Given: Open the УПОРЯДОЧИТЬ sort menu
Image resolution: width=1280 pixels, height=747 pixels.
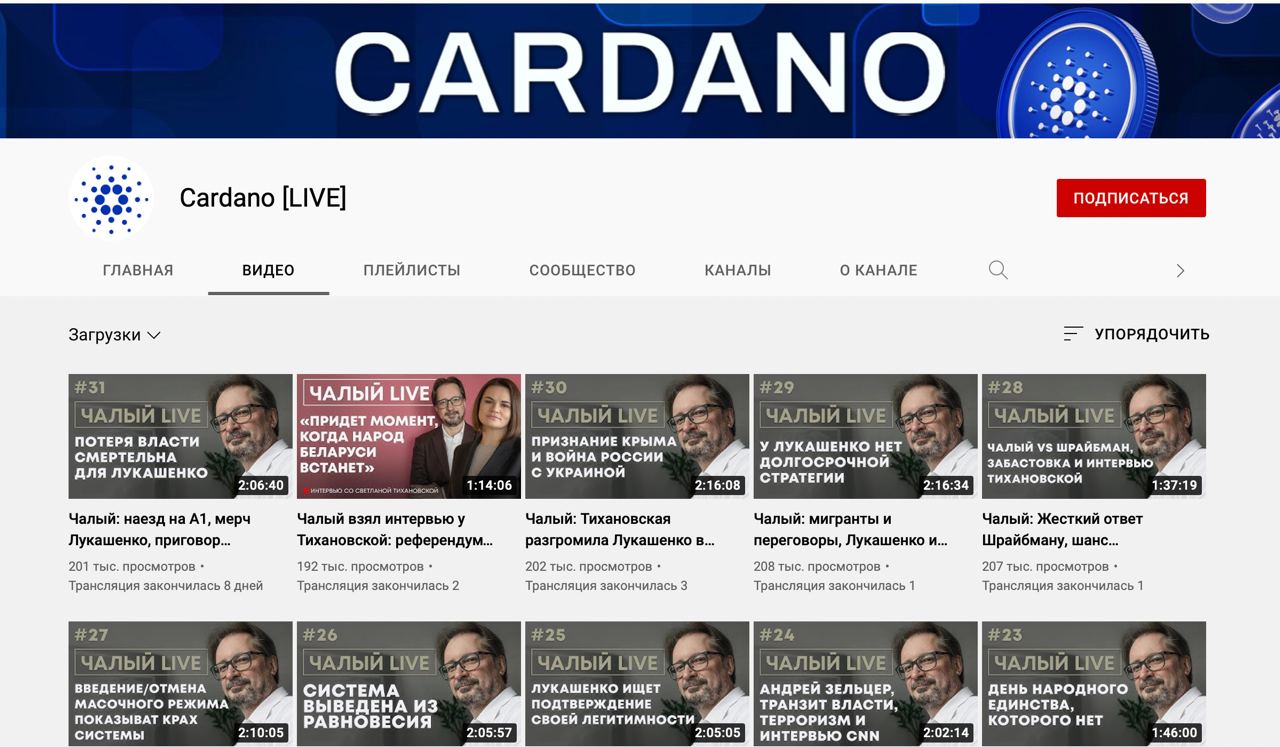Looking at the screenshot, I should pyautogui.click(x=1136, y=334).
